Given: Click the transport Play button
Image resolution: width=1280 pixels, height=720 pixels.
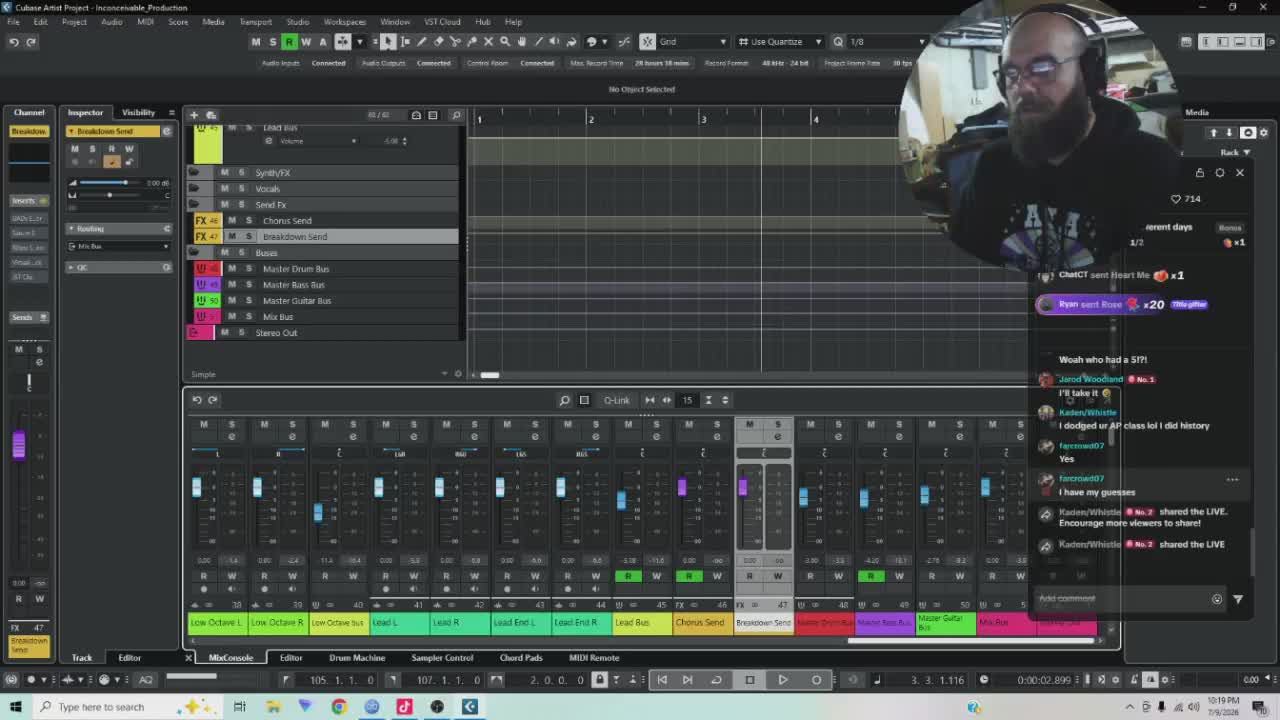Looking at the screenshot, I should (x=783, y=680).
